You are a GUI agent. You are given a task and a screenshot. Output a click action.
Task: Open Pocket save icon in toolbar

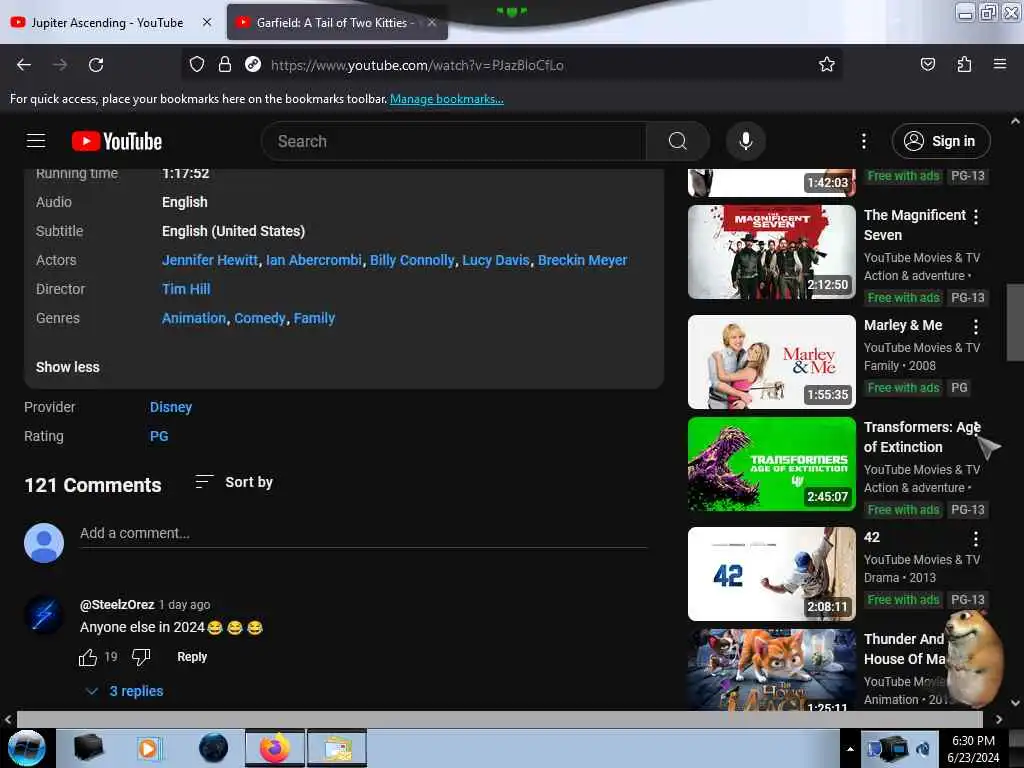(927, 64)
